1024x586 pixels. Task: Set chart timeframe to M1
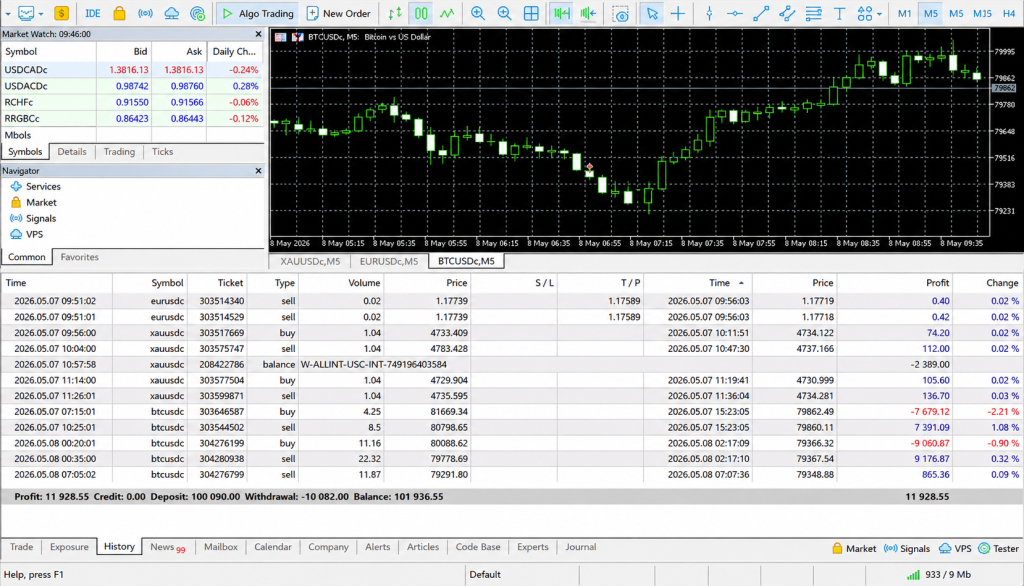click(904, 13)
